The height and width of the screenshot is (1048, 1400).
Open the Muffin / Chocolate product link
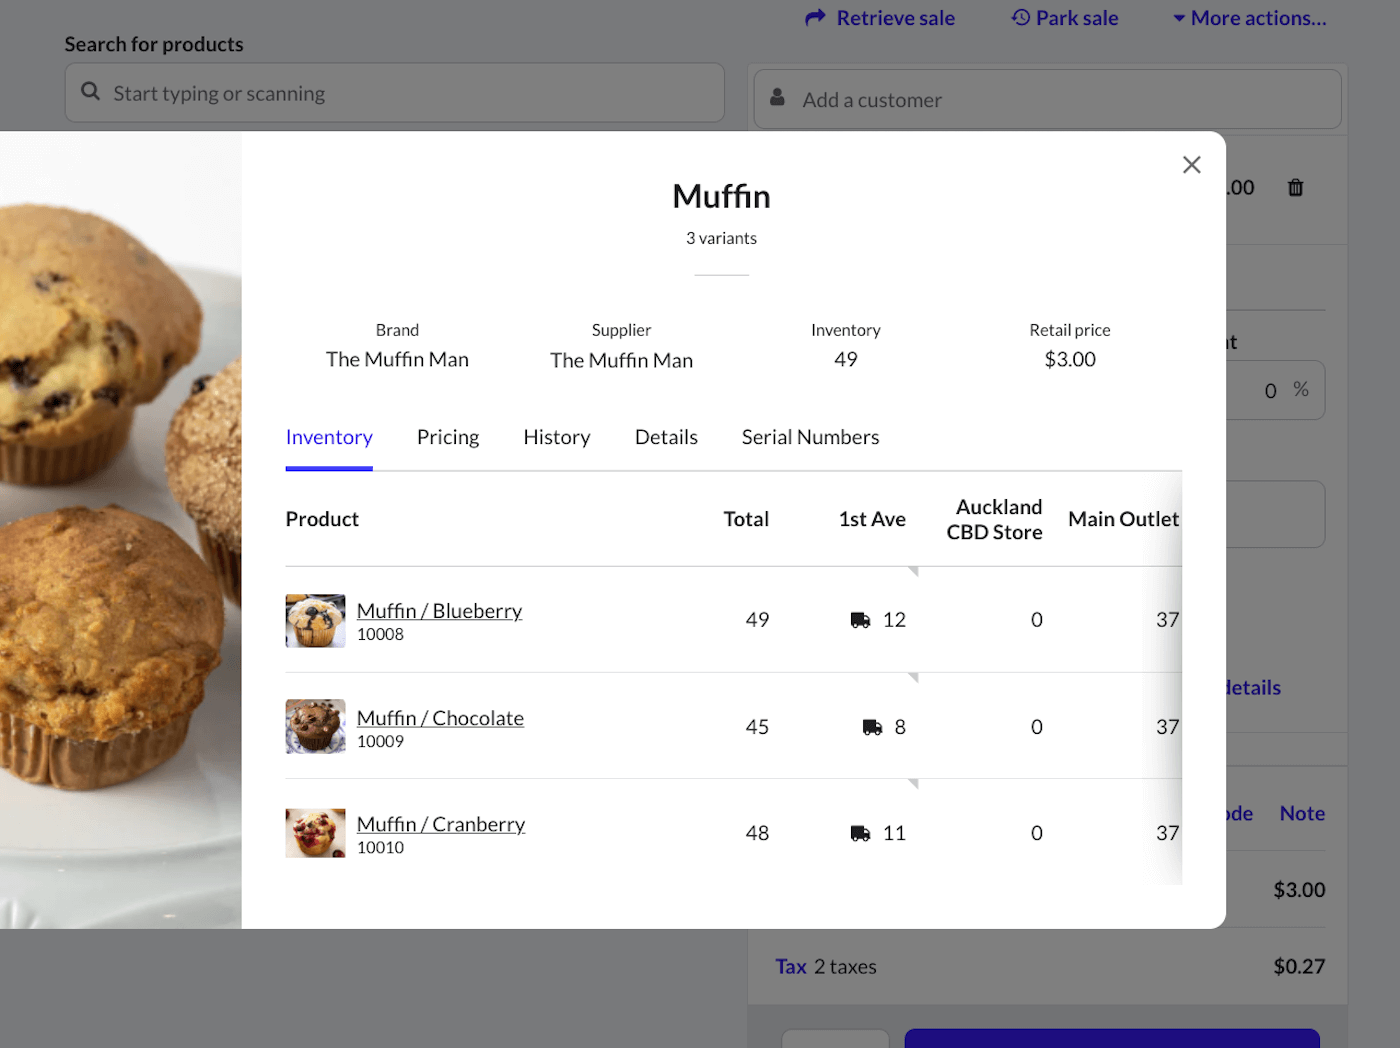[x=440, y=718]
